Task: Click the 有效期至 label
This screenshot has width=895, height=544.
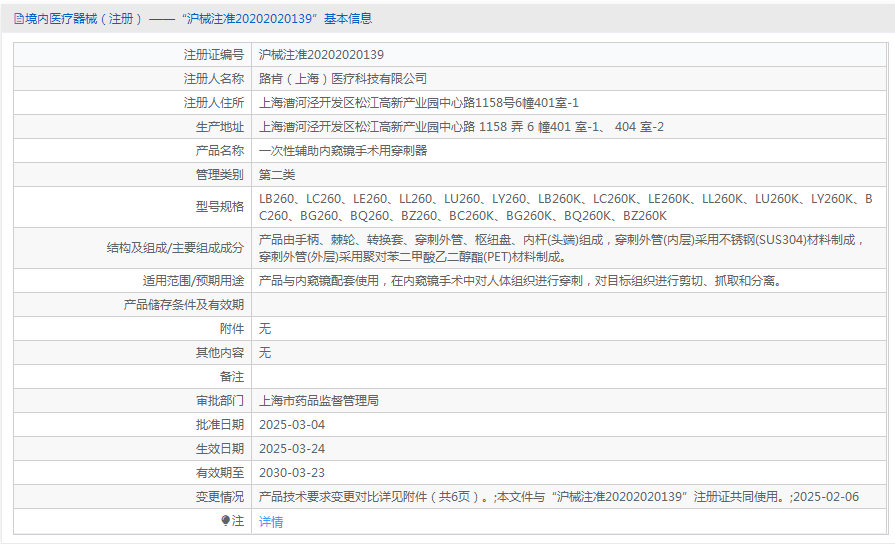Action: (220, 473)
